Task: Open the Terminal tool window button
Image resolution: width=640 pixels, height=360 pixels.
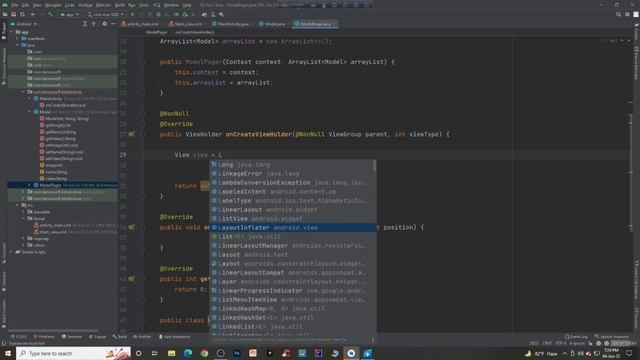Action: pos(72,337)
